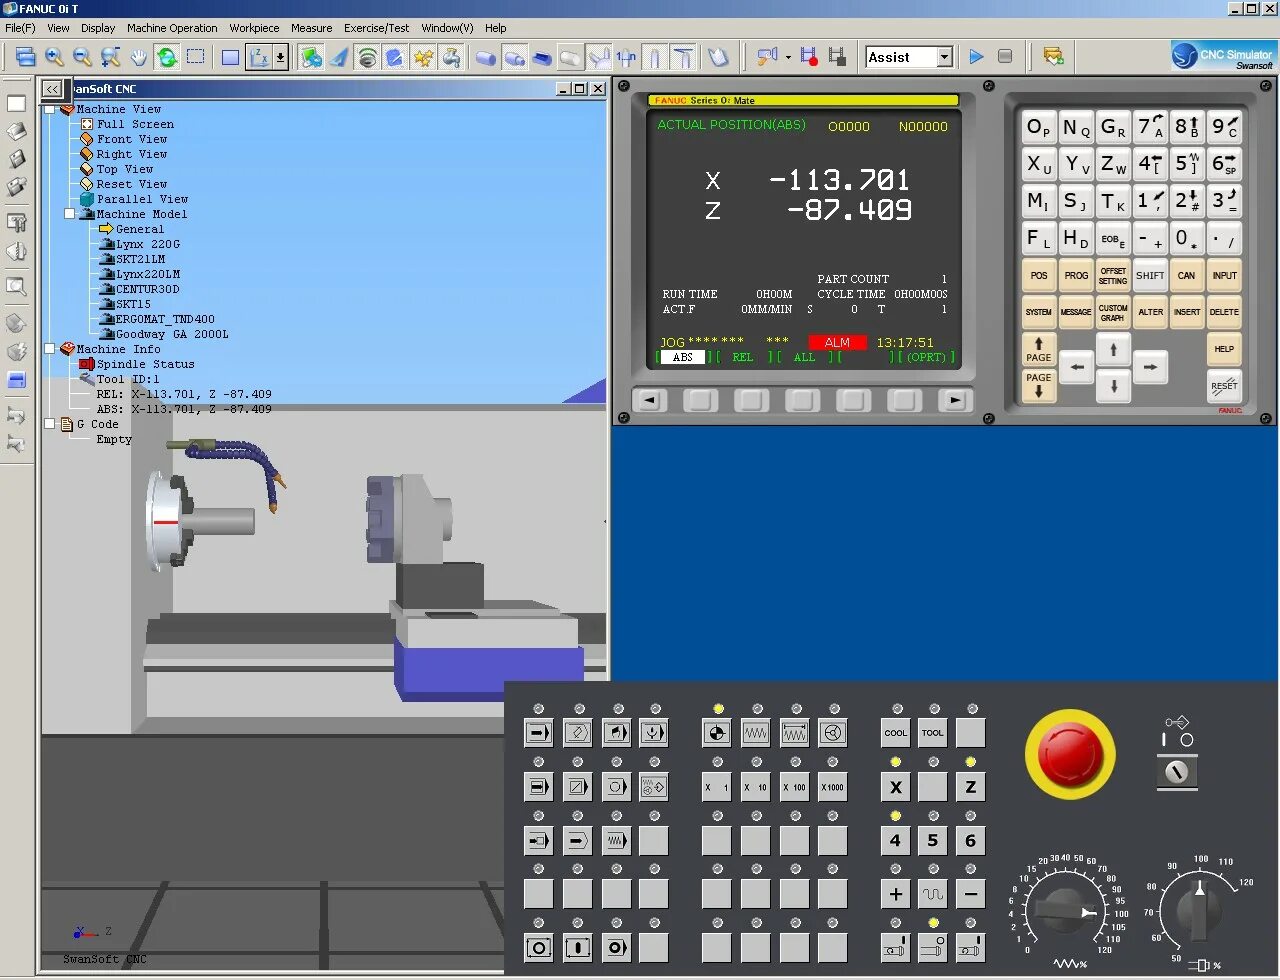Toggle the TOOL button on operator panel
The height and width of the screenshot is (980, 1280).
pyautogui.click(x=933, y=733)
